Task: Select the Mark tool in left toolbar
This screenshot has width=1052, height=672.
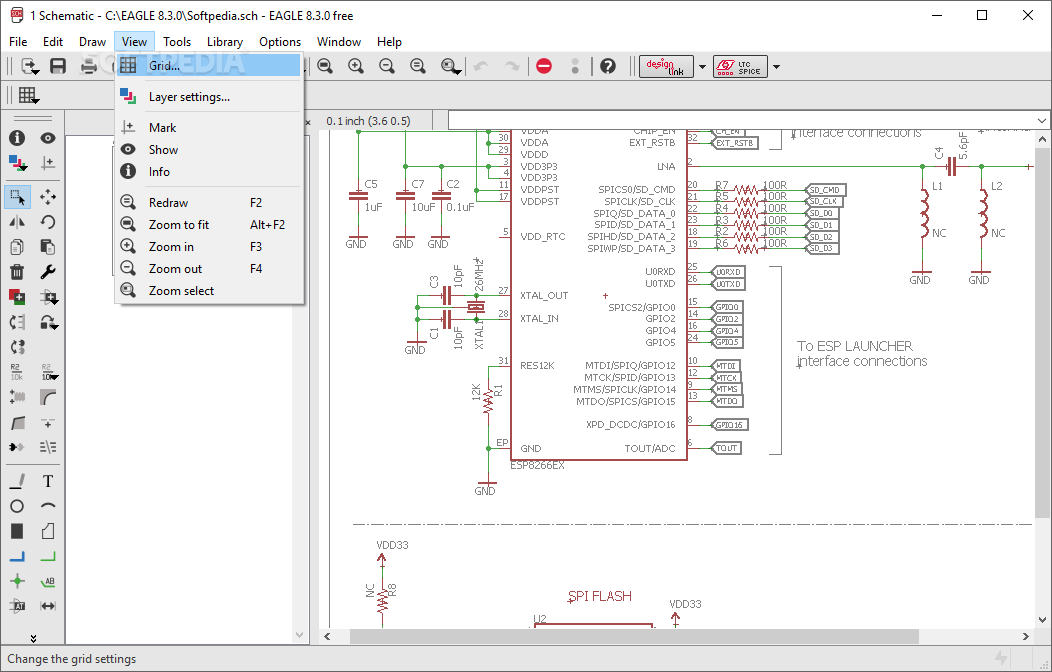Action: (x=48, y=163)
